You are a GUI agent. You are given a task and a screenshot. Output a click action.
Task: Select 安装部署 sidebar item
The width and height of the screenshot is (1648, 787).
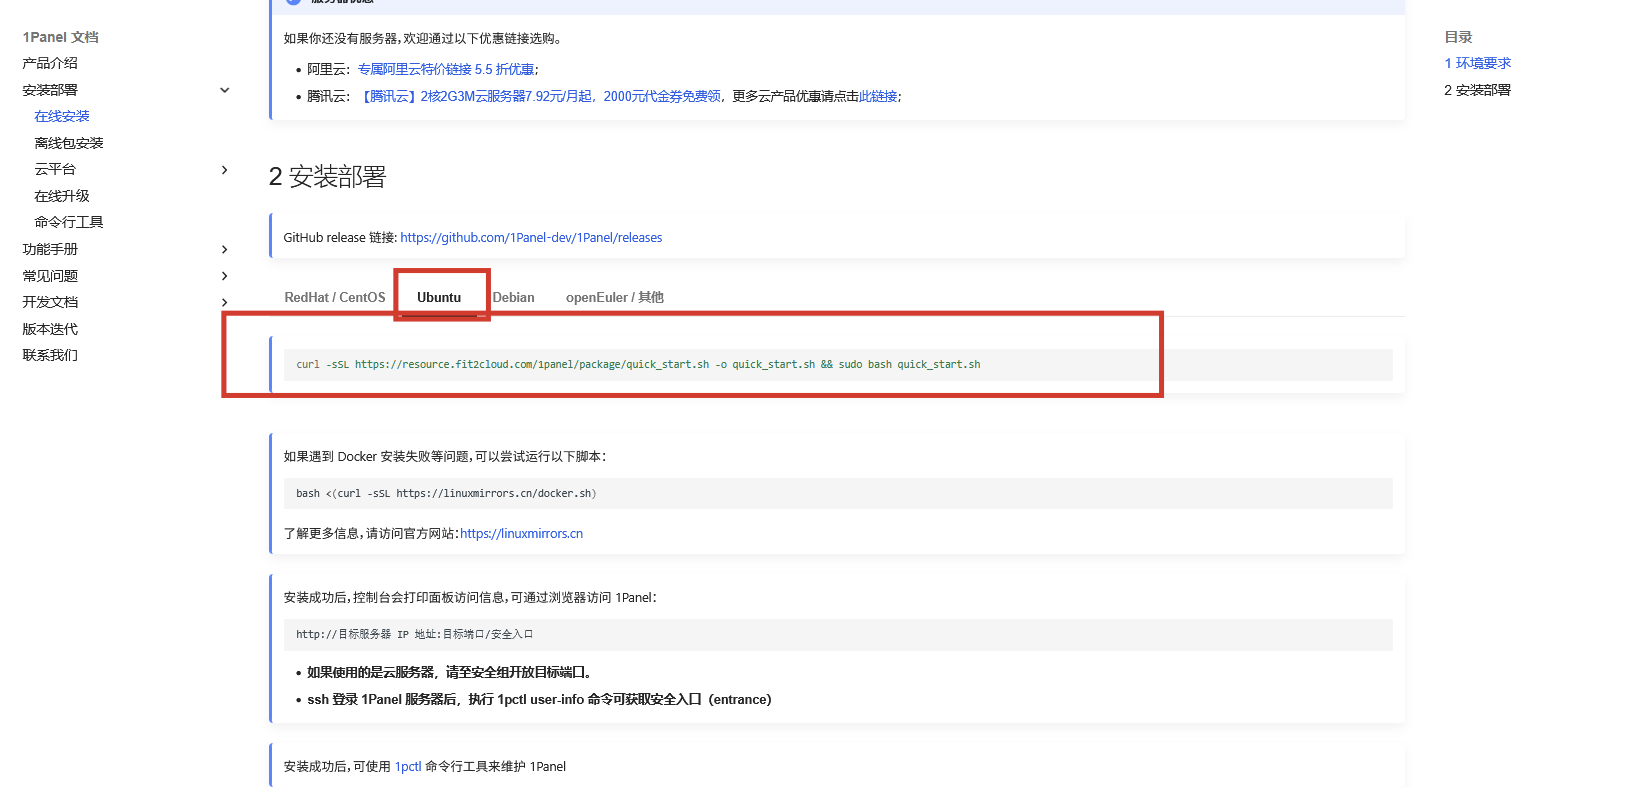(x=50, y=90)
